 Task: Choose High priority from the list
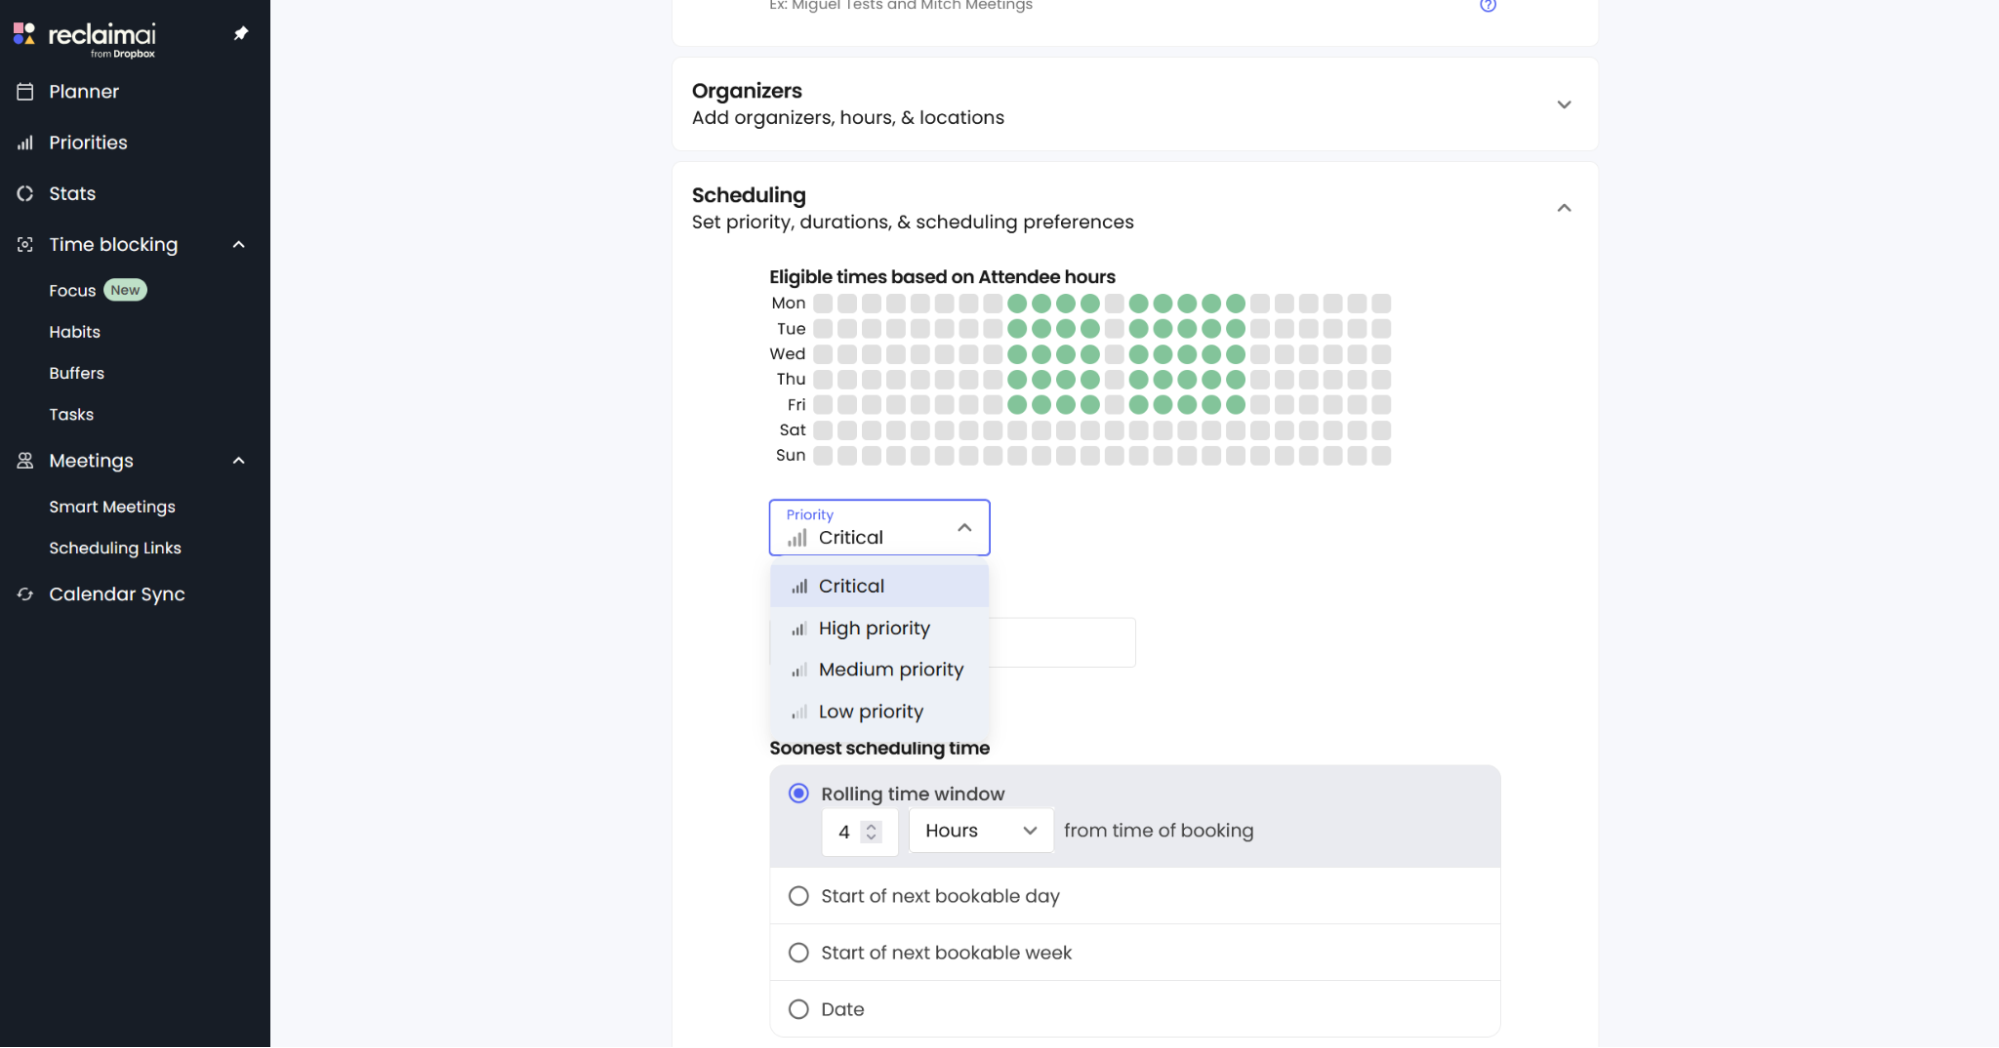pyautogui.click(x=874, y=629)
